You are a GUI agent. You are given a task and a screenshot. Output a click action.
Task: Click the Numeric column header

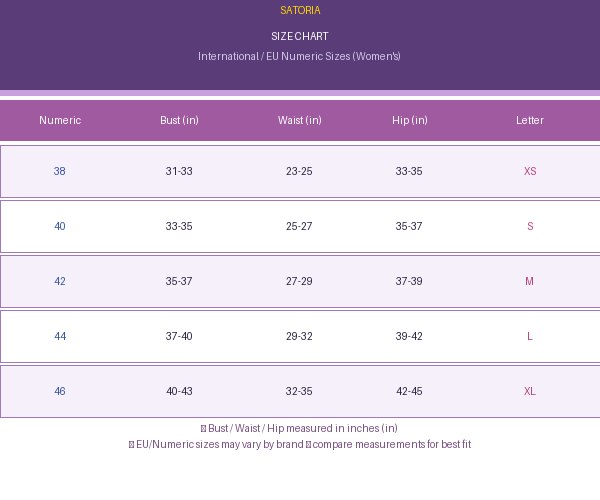click(60, 120)
